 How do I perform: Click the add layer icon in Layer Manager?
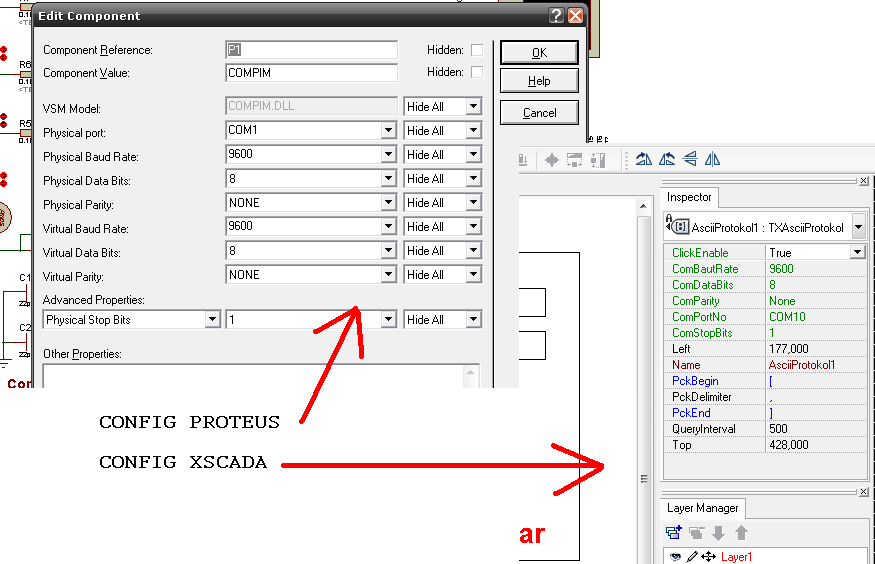click(x=674, y=533)
